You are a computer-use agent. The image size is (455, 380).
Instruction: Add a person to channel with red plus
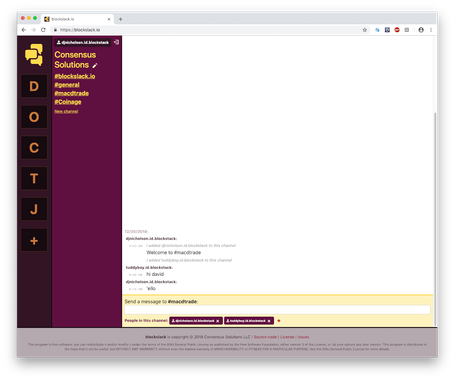pos(279,321)
